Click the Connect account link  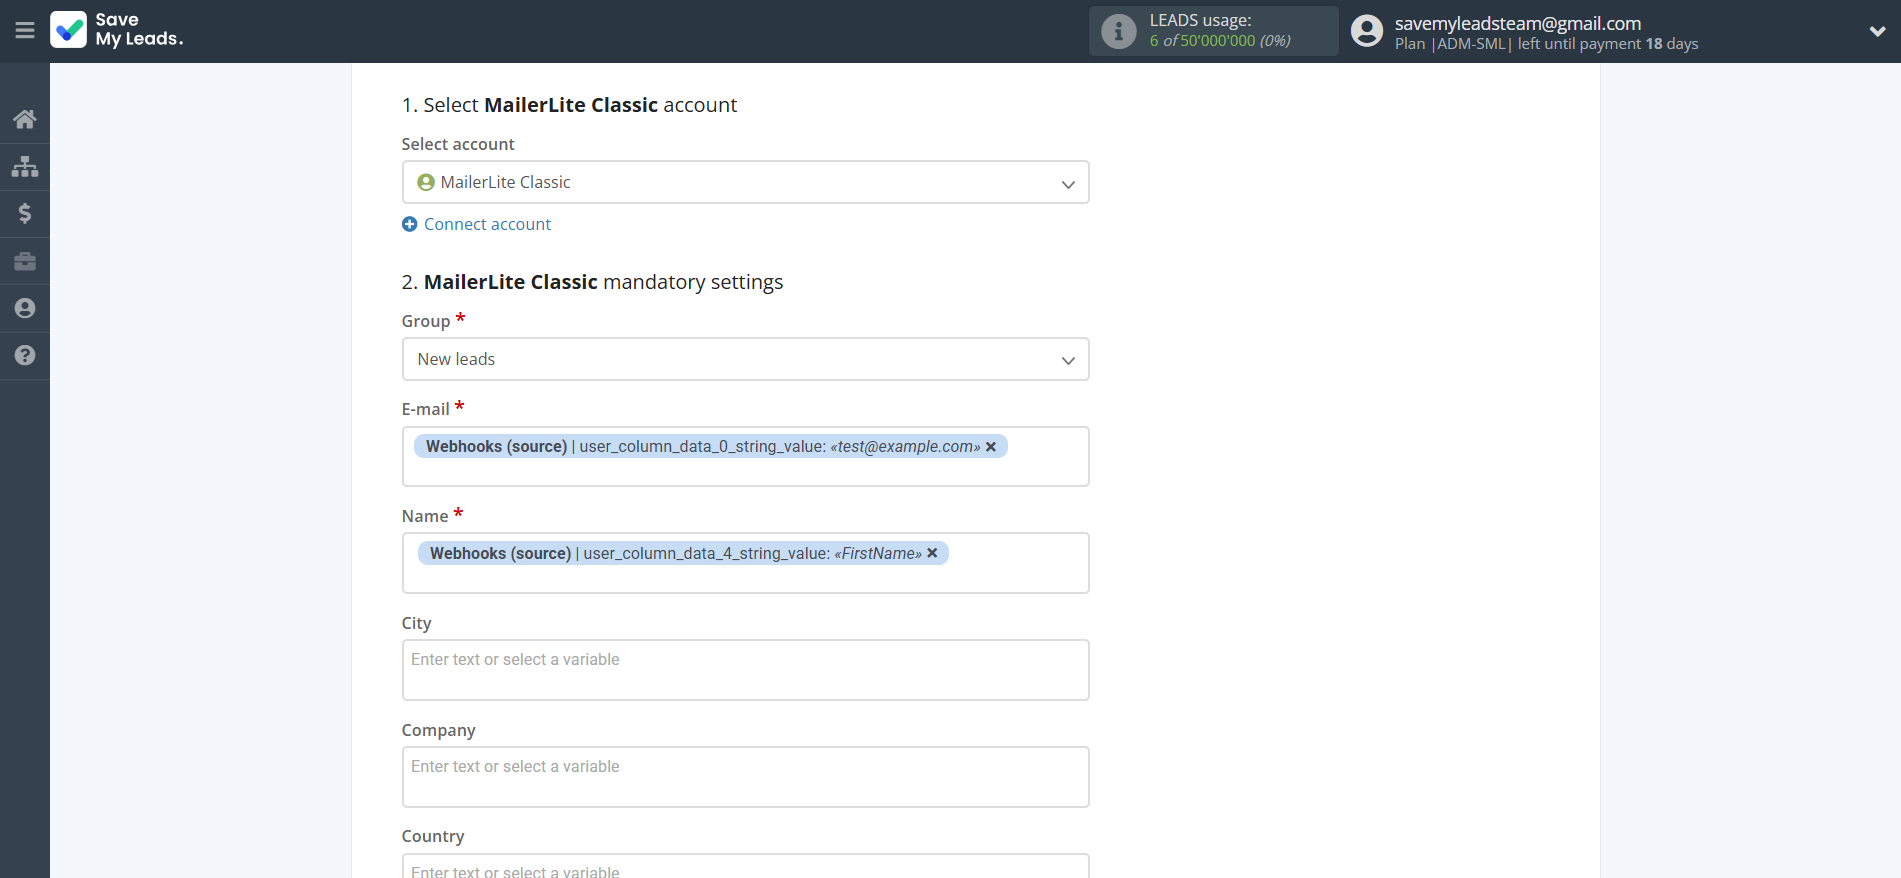[487, 224]
